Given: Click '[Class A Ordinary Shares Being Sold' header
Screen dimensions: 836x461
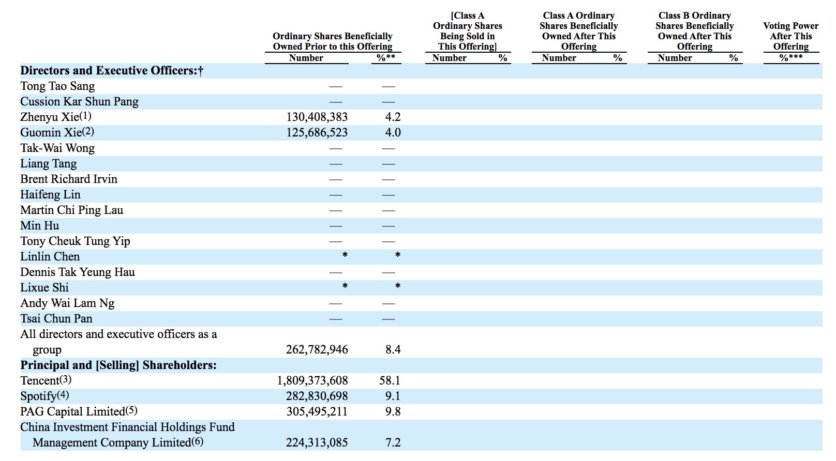Looking at the screenshot, I should 467,31.
